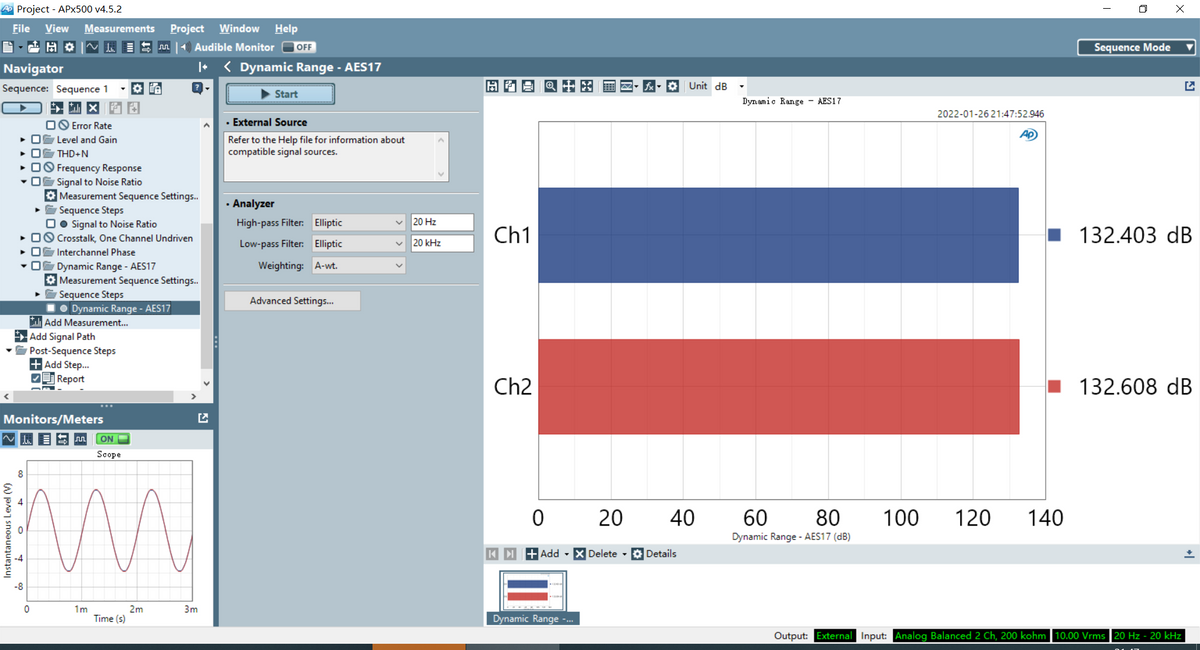Open Meters monitor from main toolbar

128,47
